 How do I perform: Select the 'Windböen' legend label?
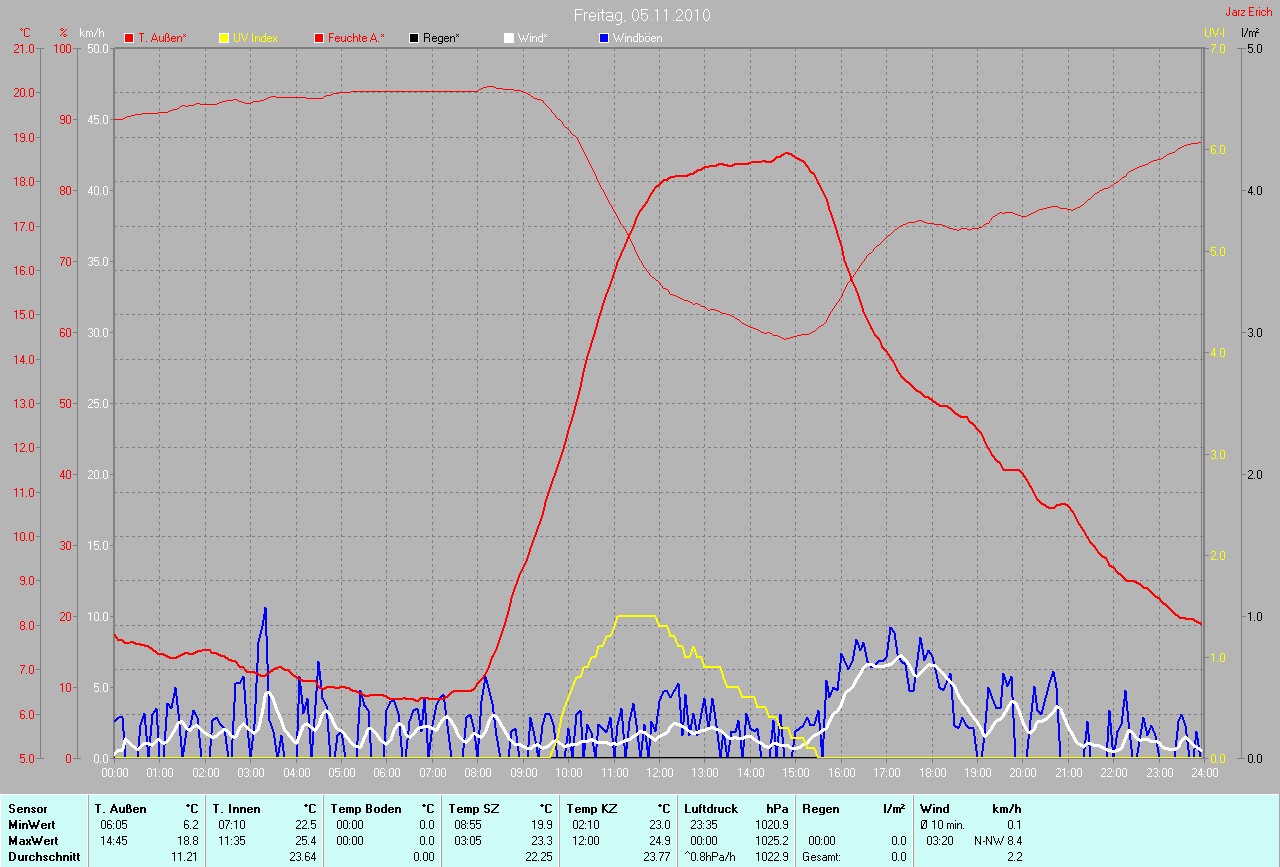tap(637, 38)
